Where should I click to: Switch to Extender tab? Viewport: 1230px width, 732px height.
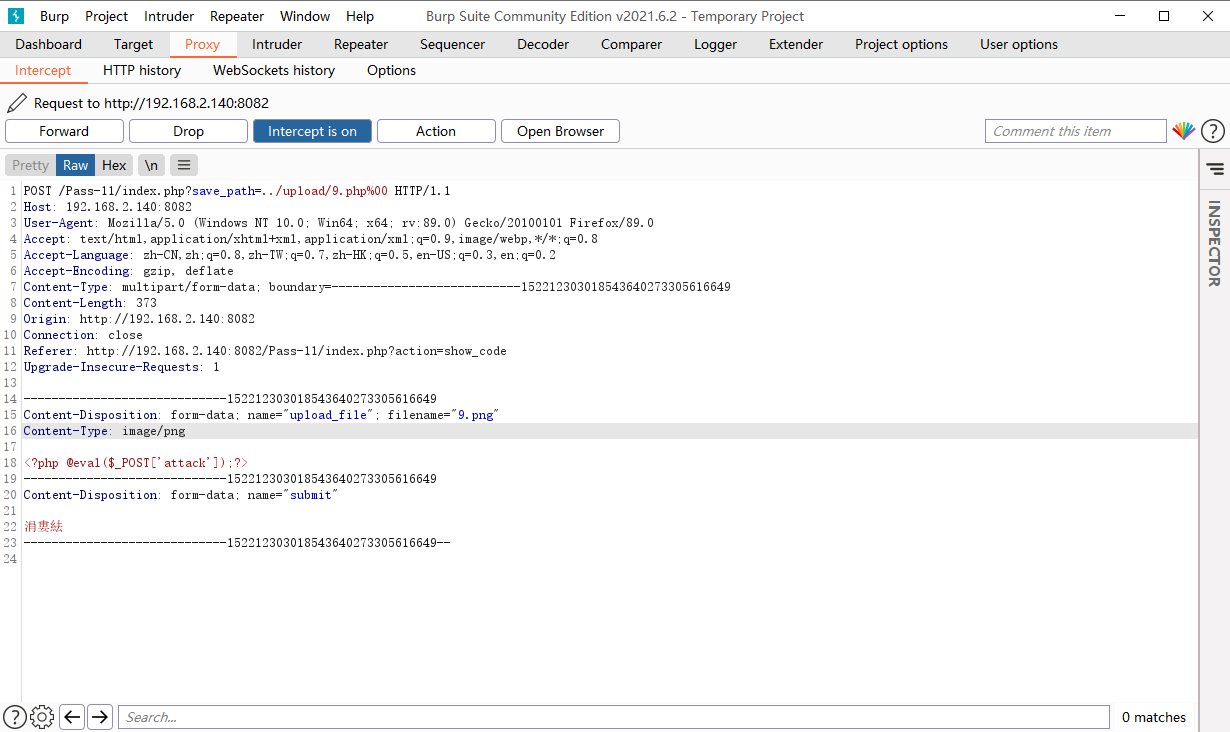[x=796, y=44]
